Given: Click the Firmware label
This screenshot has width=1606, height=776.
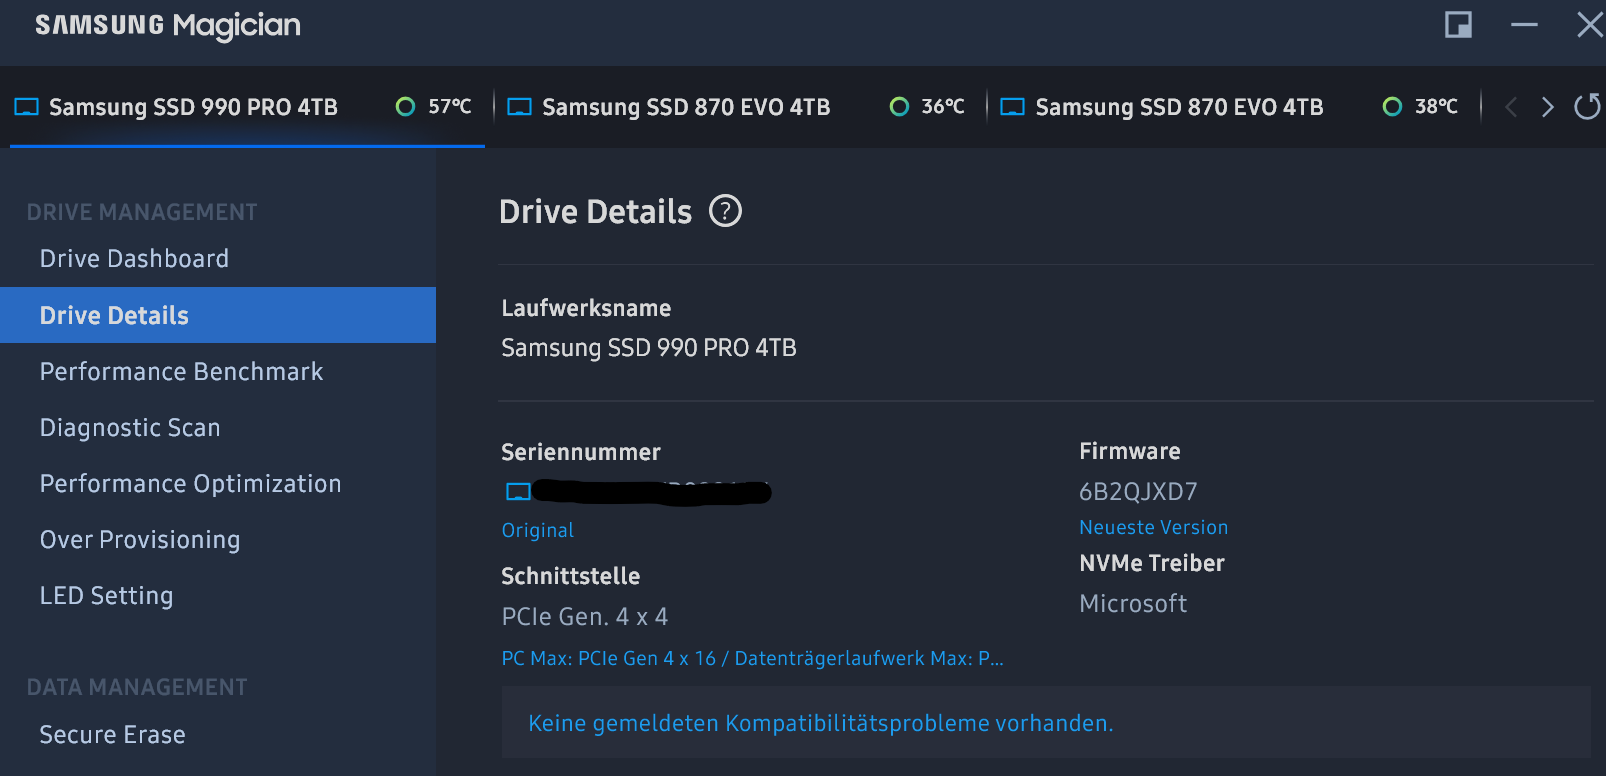Looking at the screenshot, I should (1130, 451).
